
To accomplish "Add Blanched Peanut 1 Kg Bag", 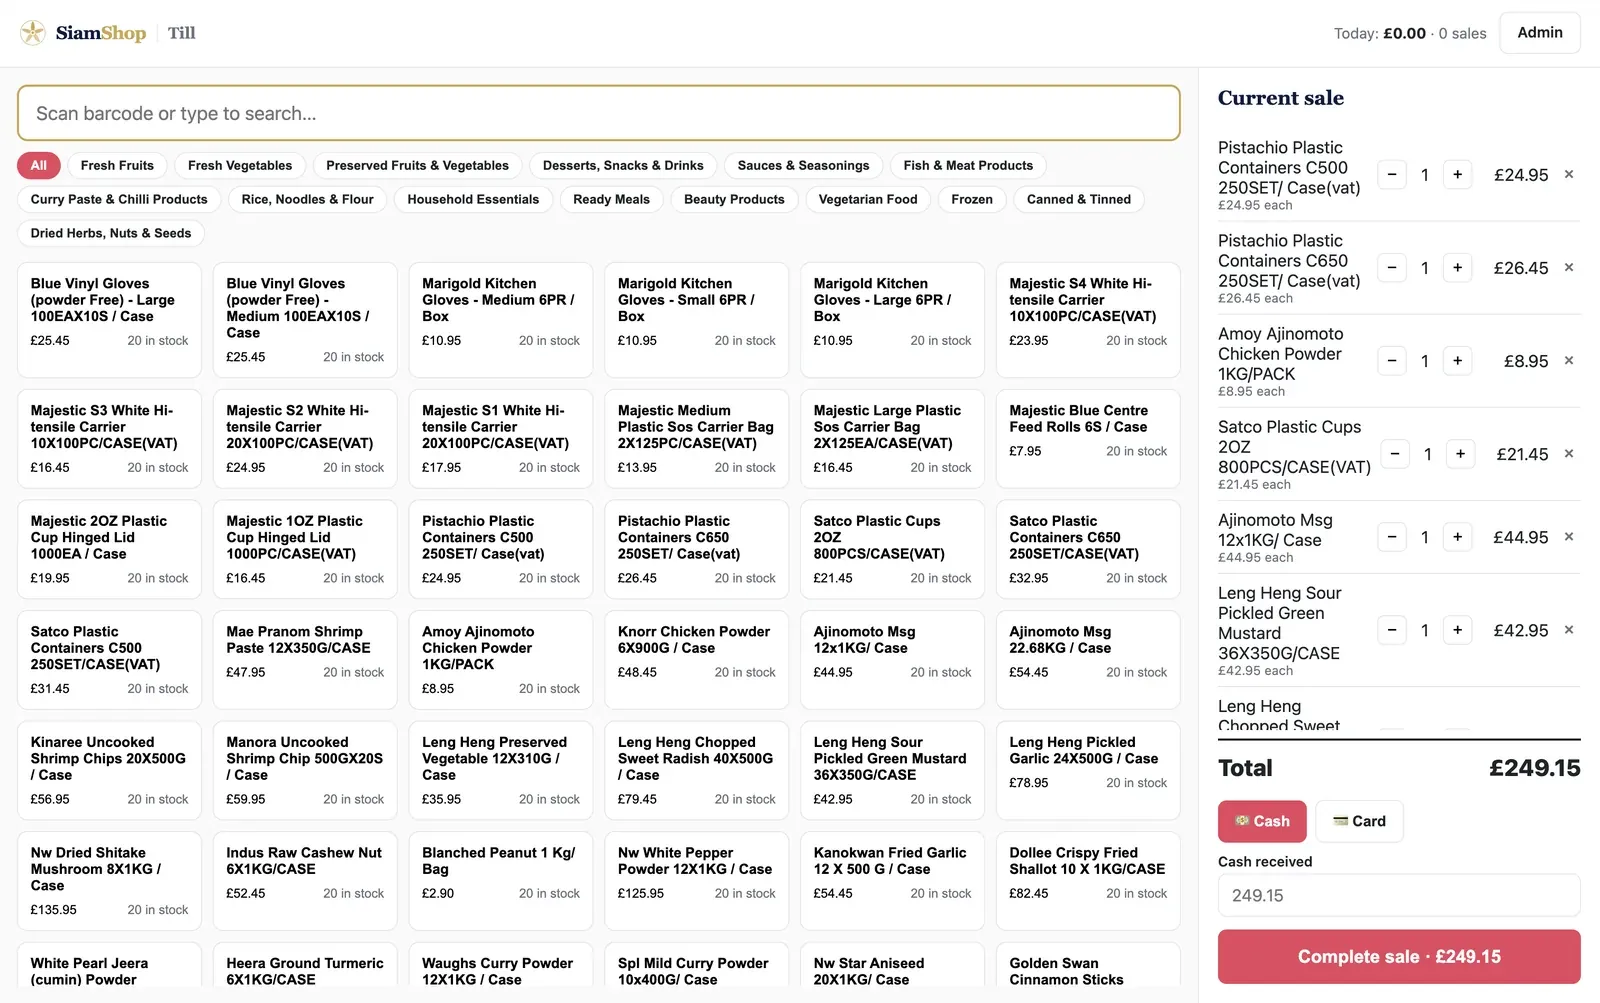I will click(x=501, y=881).
